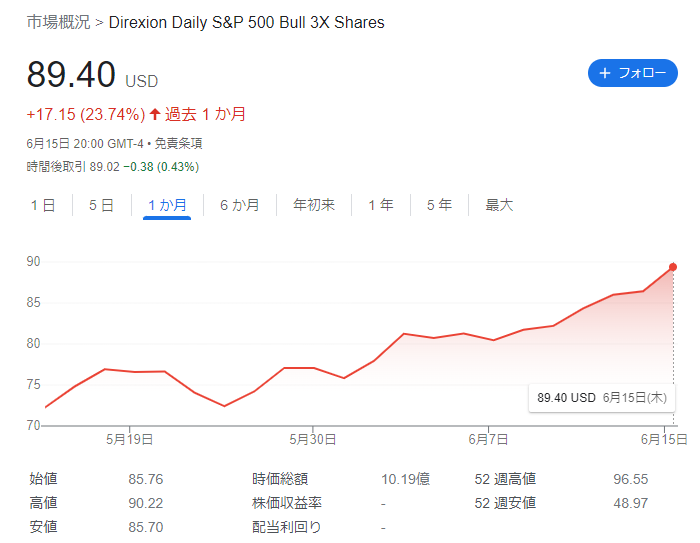Click the 5月30日 marker on chart axis
700x543 pixels.
(x=312, y=439)
